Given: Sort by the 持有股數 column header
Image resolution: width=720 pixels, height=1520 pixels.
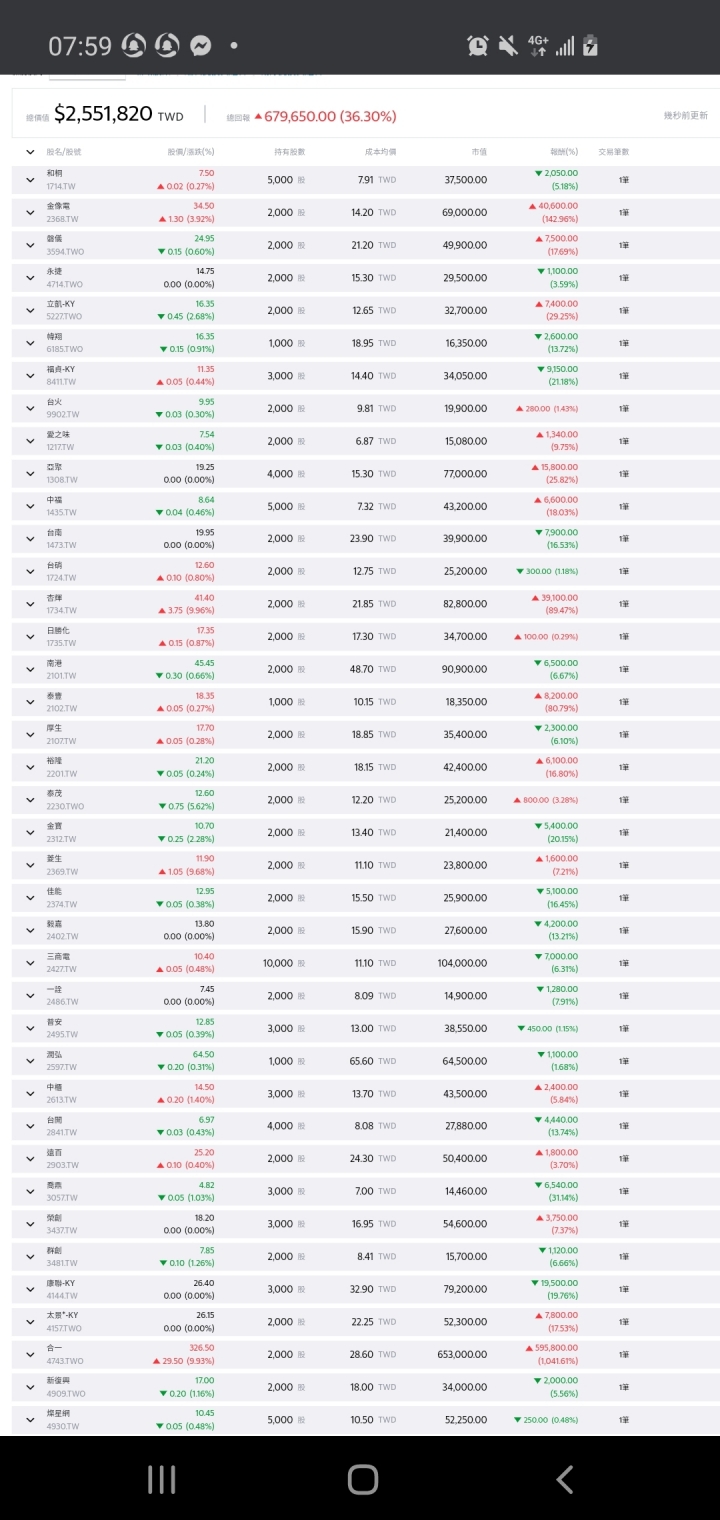Looking at the screenshot, I should pos(289,152).
